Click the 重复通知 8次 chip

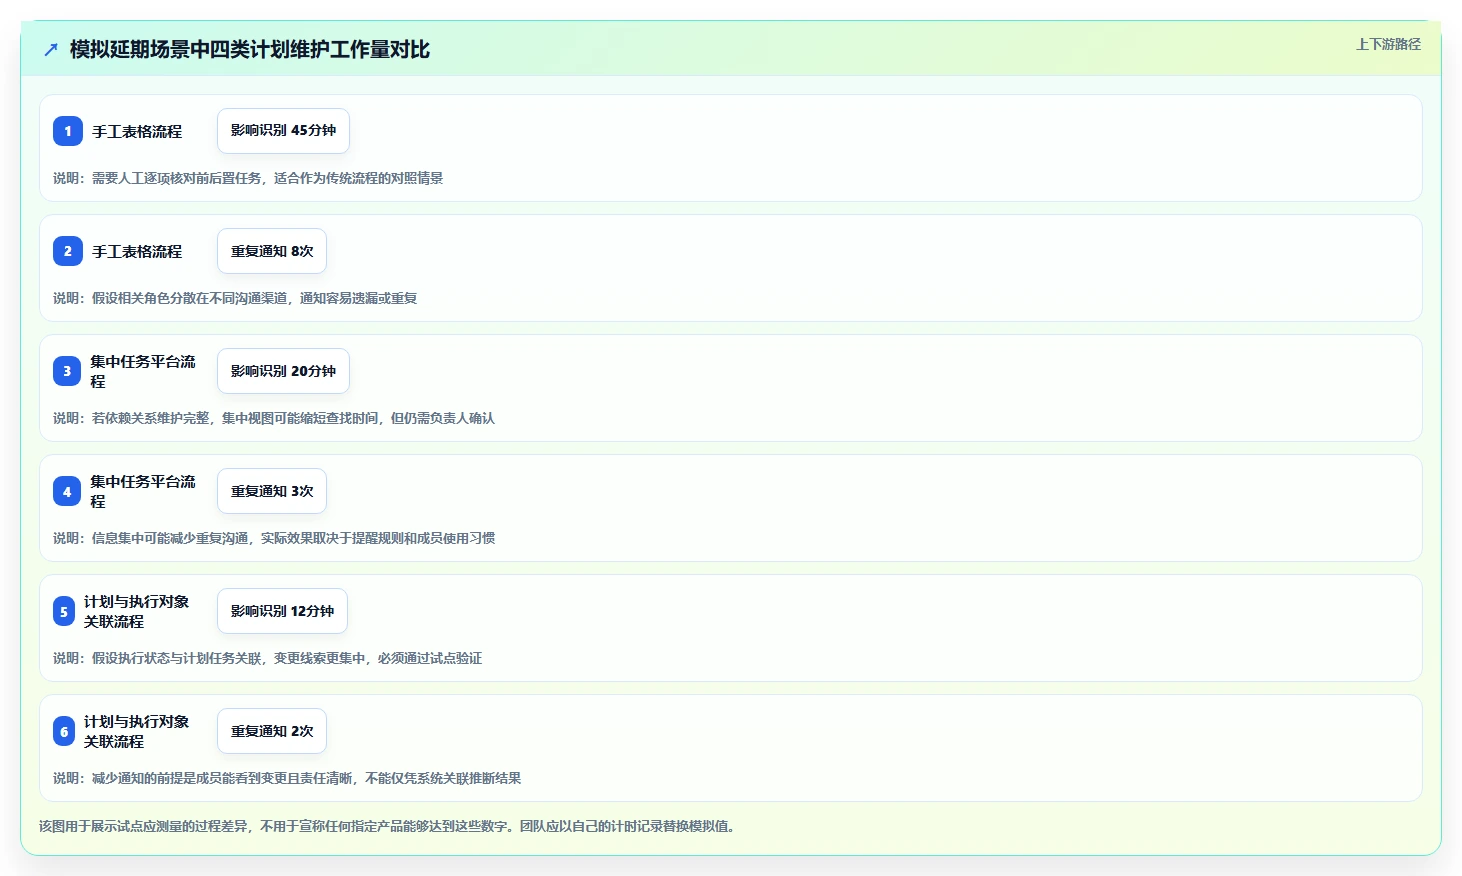pyautogui.click(x=272, y=251)
